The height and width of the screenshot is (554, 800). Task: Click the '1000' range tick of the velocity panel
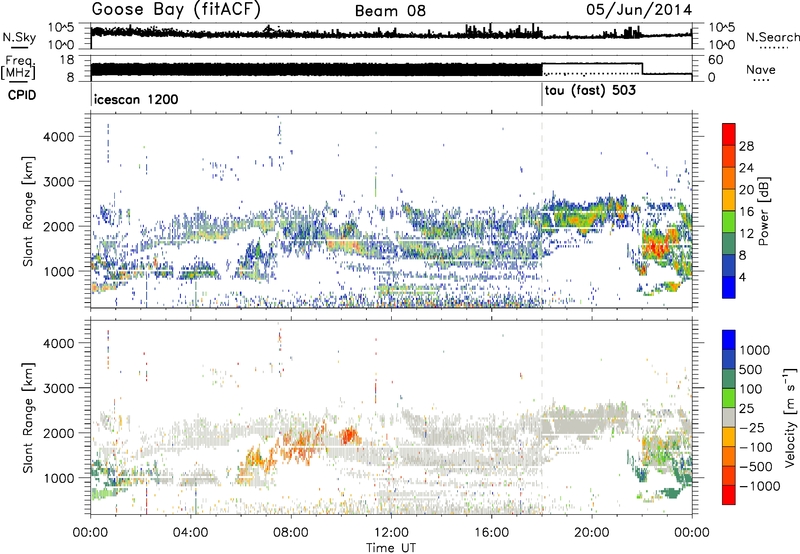click(x=58, y=478)
